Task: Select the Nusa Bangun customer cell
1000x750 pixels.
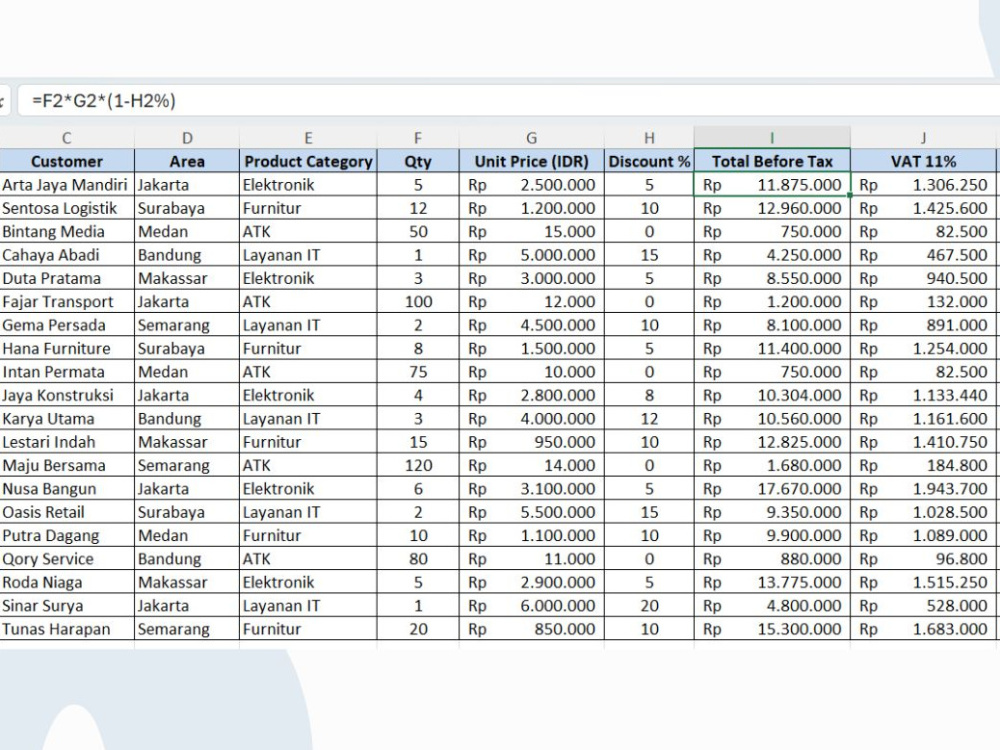Action: coord(67,489)
